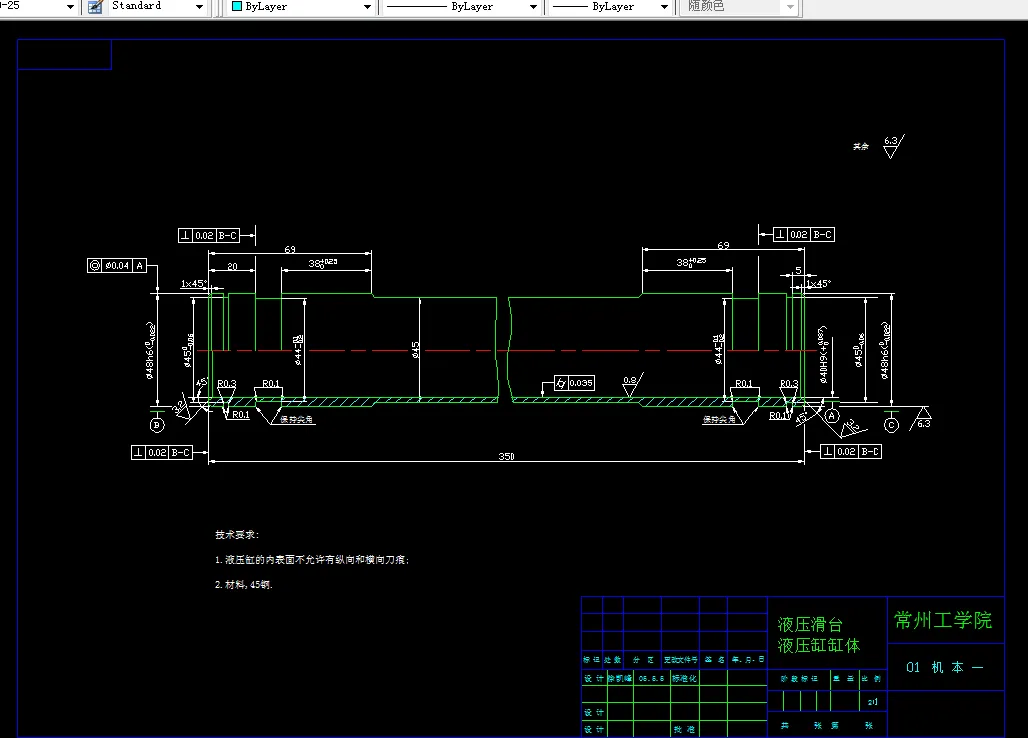Image resolution: width=1028 pixels, height=738 pixels.
Task: Select the 350 overall length dimension
Action: tap(506, 456)
